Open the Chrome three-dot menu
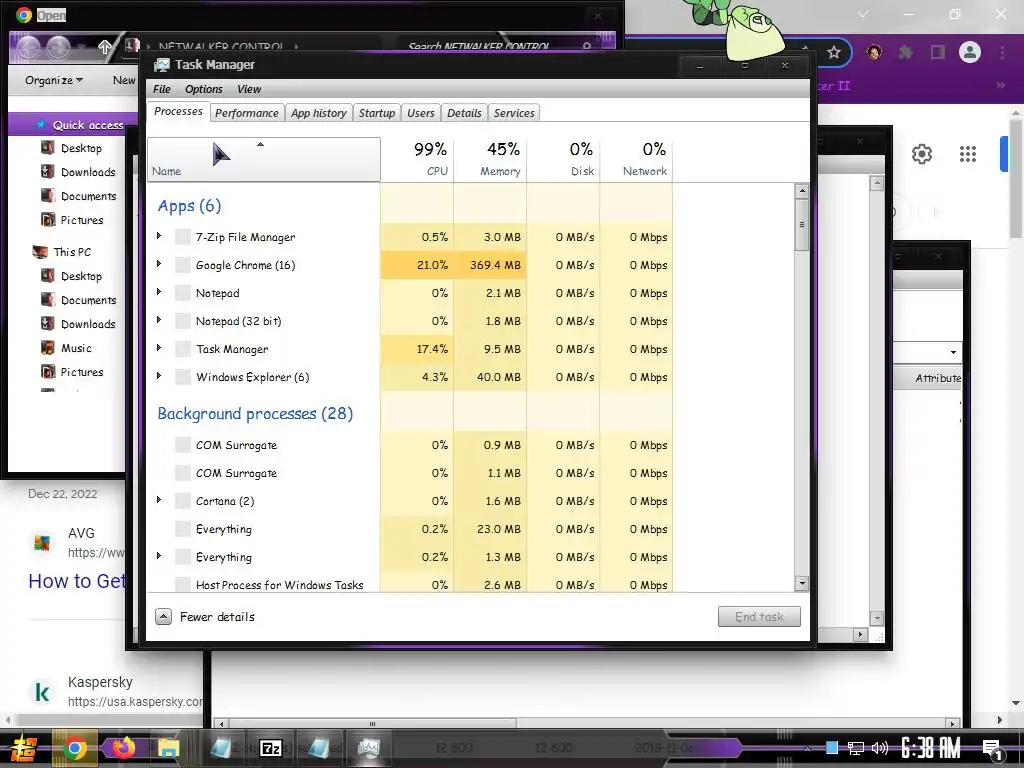The height and width of the screenshot is (768, 1024). click(x=1002, y=52)
